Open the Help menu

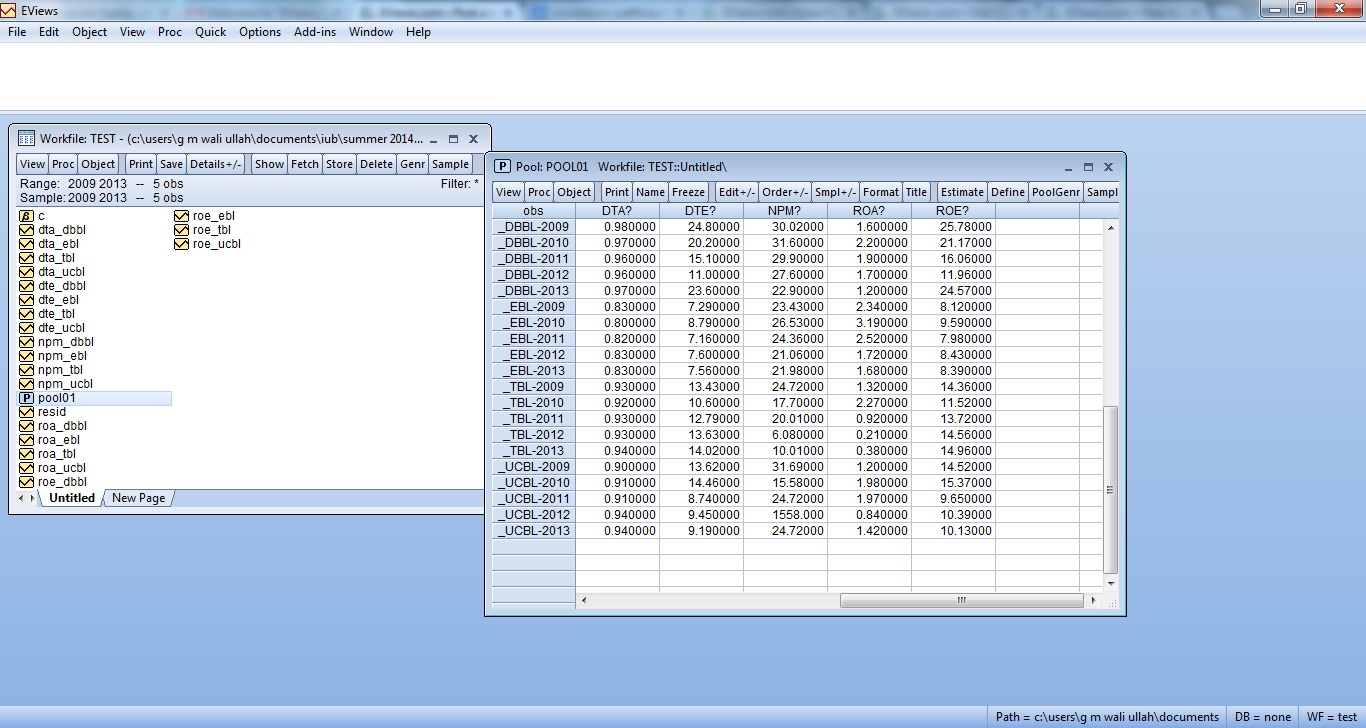[x=418, y=32]
